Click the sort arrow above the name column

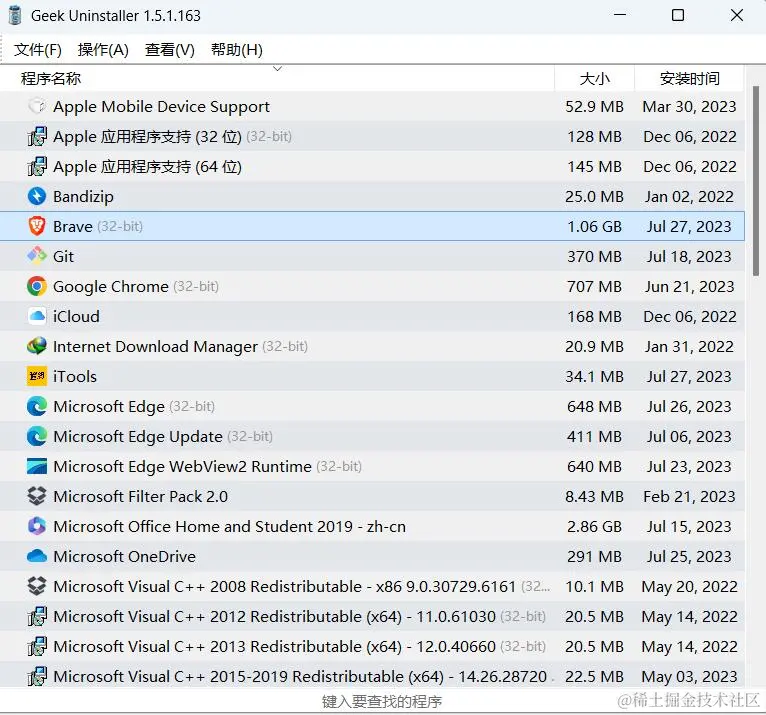pyautogui.click(x=277, y=69)
